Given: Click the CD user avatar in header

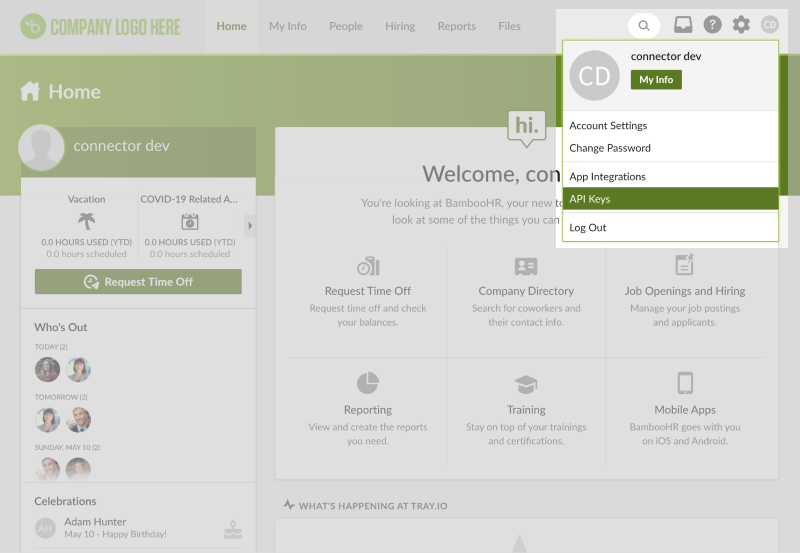Looking at the screenshot, I should pos(769,25).
